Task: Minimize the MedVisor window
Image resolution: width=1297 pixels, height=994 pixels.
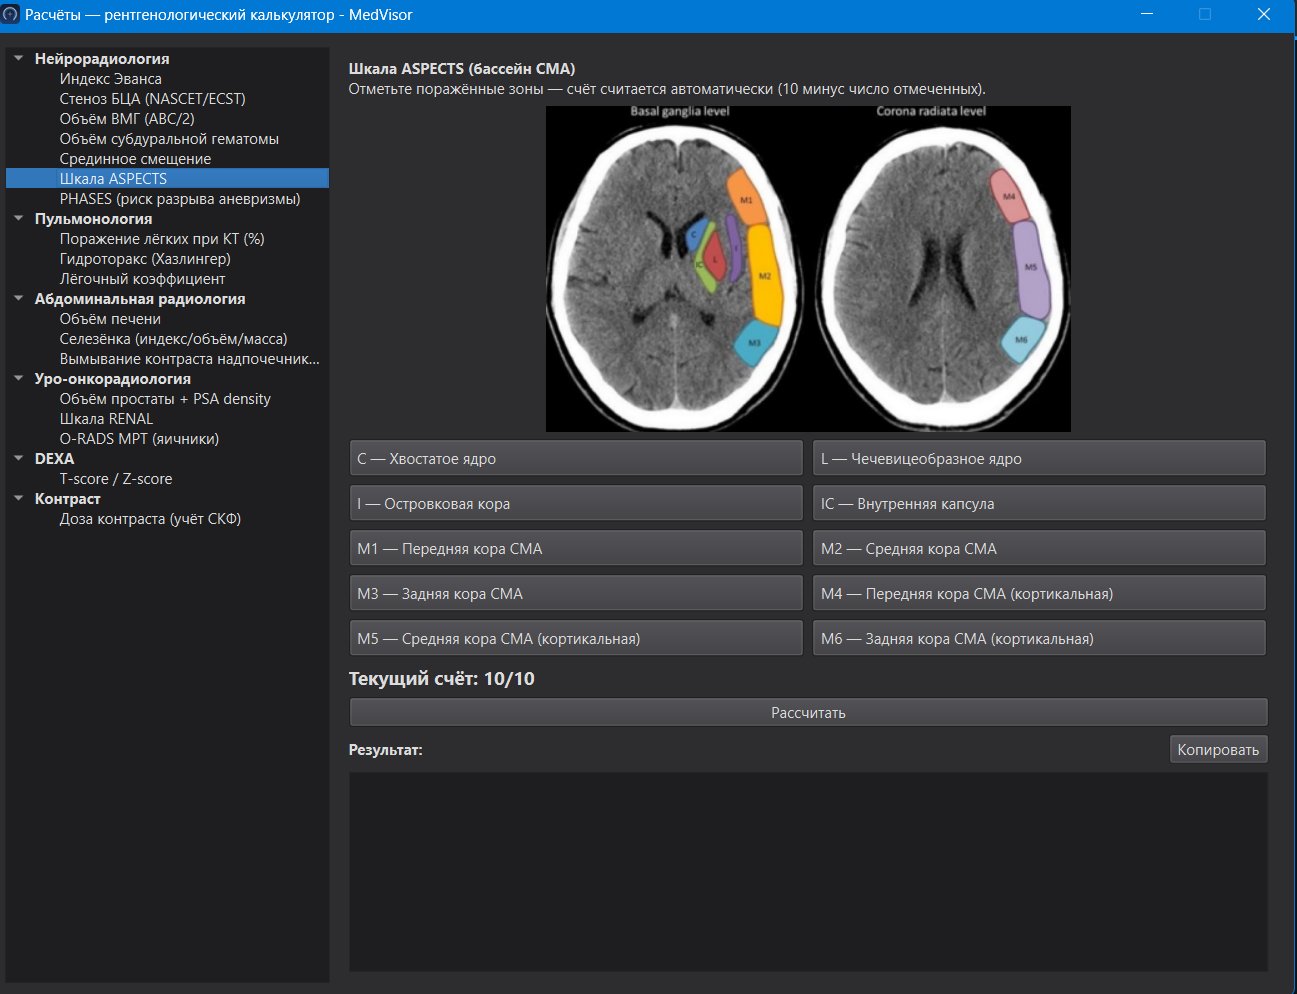Action: [x=1147, y=14]
